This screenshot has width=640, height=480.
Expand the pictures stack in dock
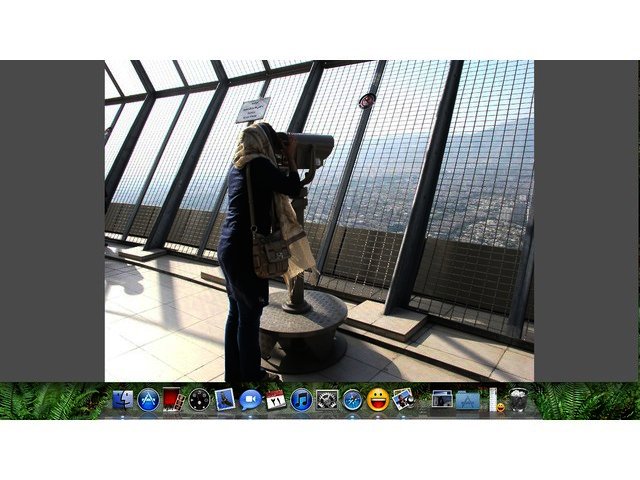(x=442, y=401)
